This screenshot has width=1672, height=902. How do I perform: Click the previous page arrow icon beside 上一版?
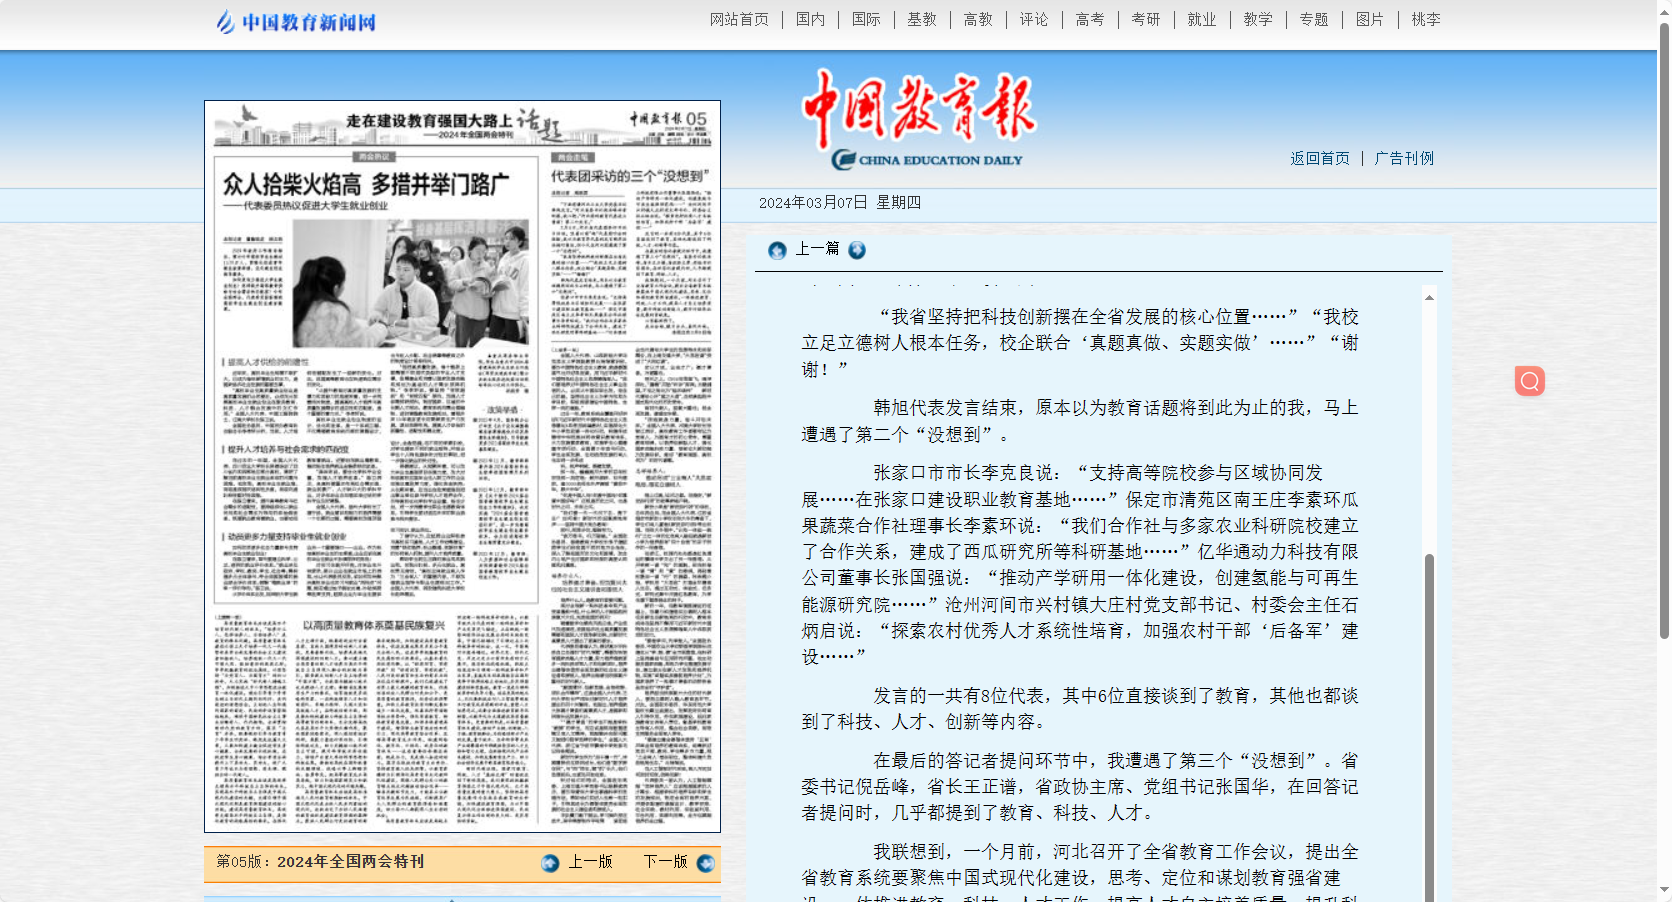click(550, 863)
